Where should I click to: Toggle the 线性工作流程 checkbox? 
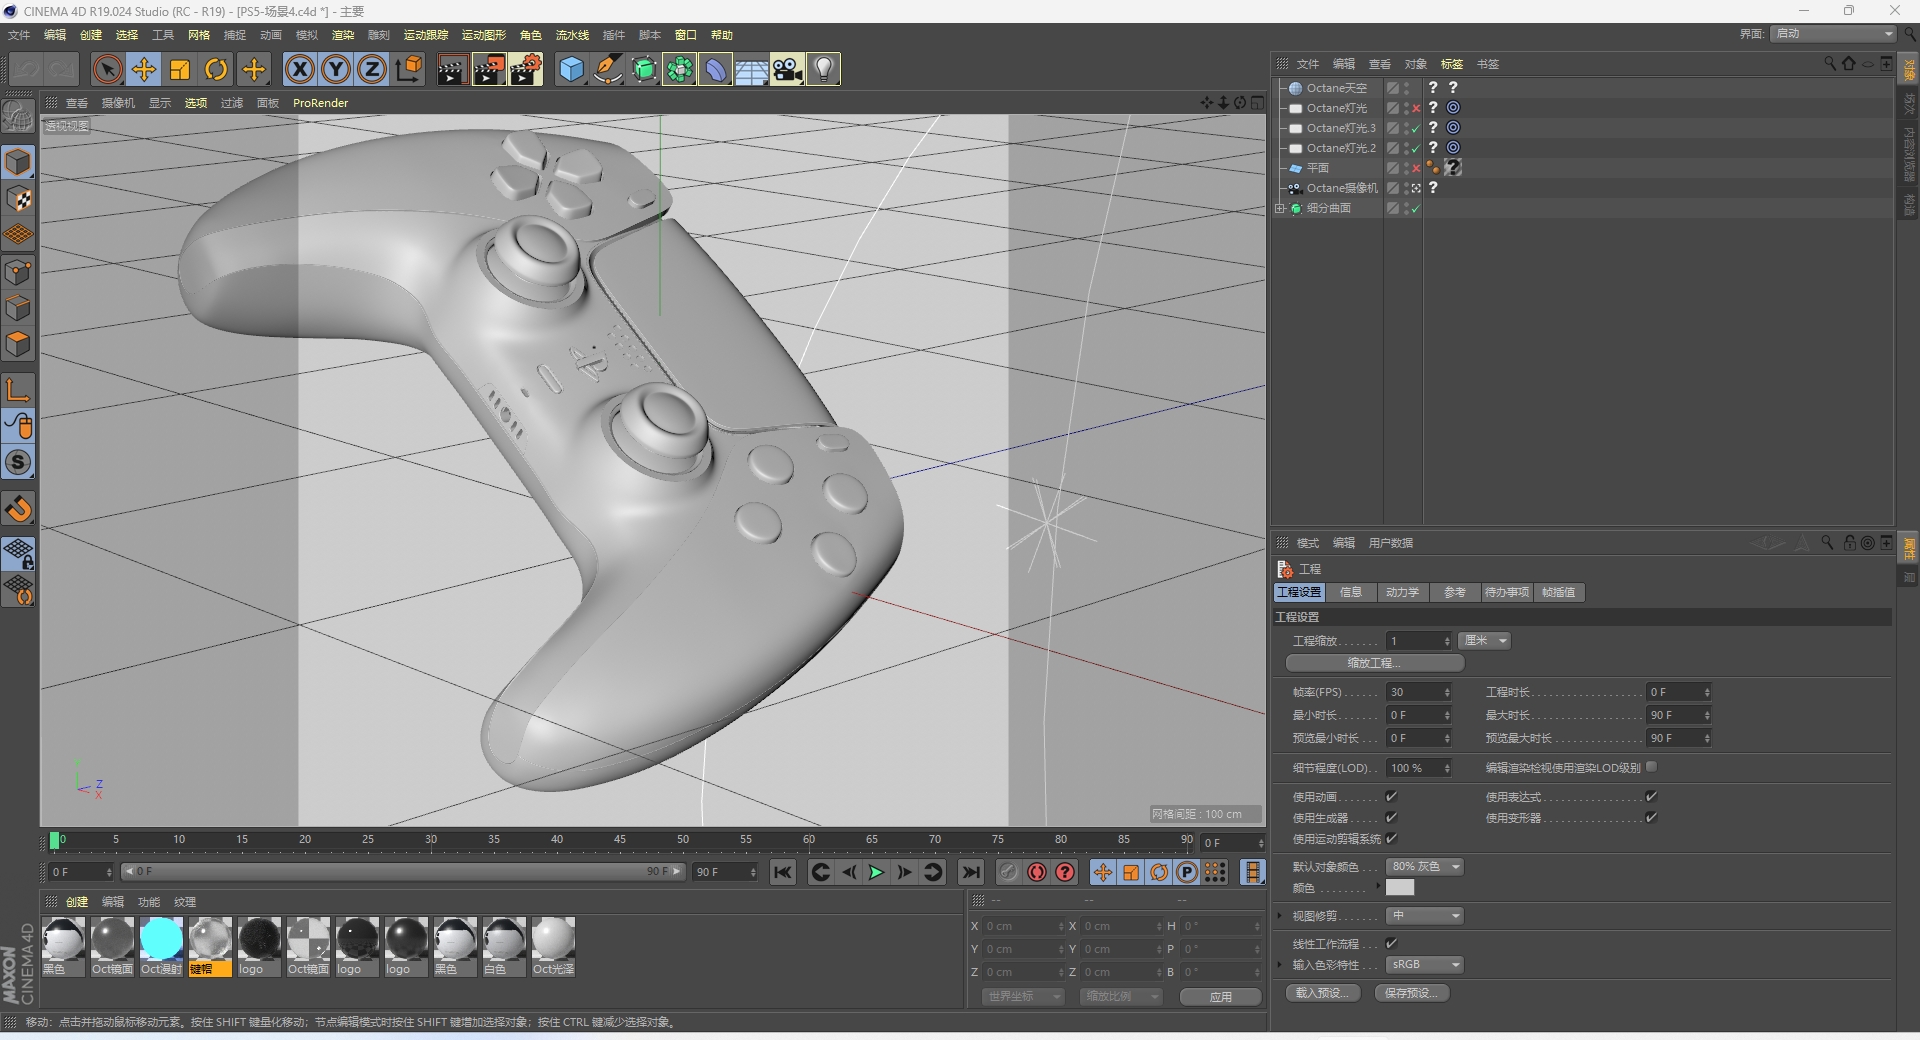click(x=1391, y=943)
